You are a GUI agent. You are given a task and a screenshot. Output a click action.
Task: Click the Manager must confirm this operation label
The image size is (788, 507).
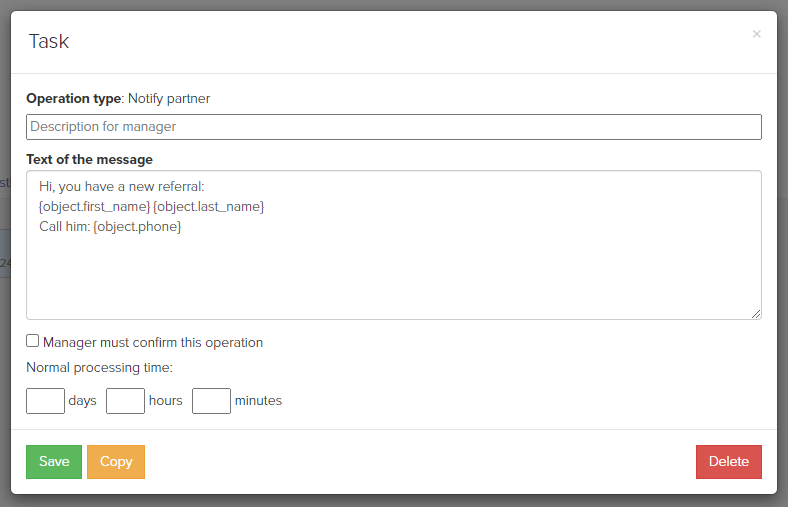point(153,343)
